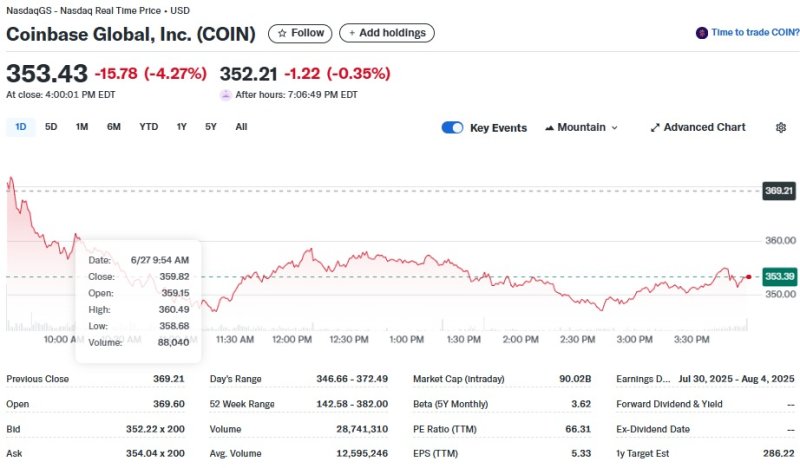Toggle the Key Events switch
The height and width of the screenshot is (468, 800).
[x=453, y=128]
